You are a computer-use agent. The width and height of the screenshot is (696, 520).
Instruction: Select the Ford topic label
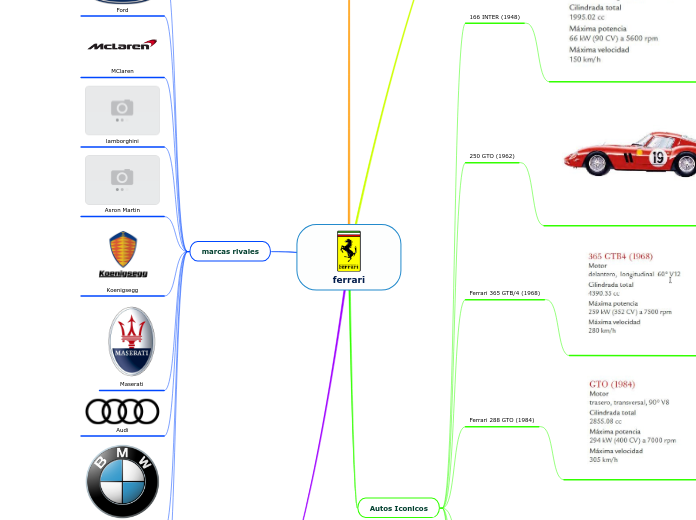(x=122, y=10)
